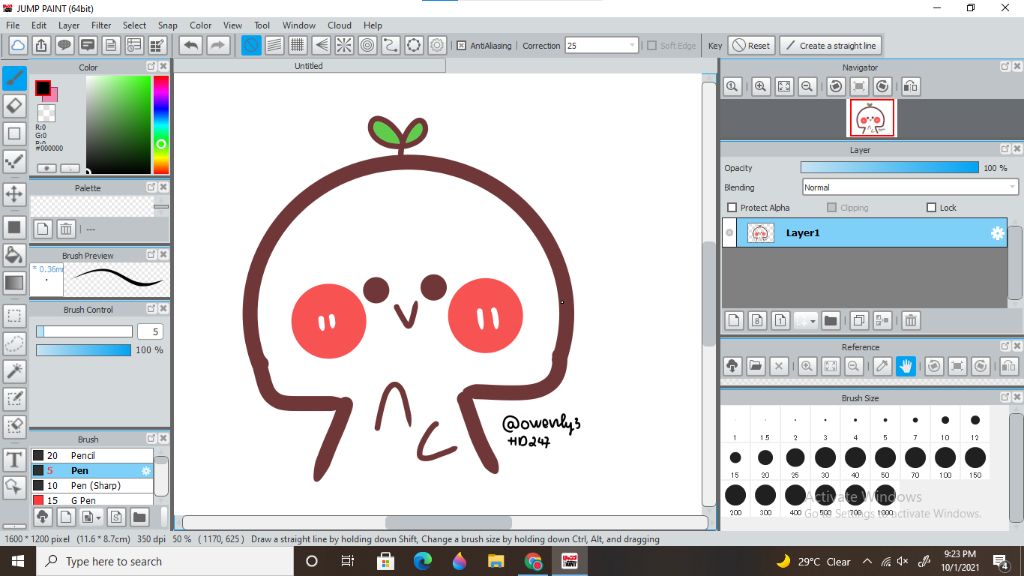Select the Brush tool in left toolbar

point(14,78)
